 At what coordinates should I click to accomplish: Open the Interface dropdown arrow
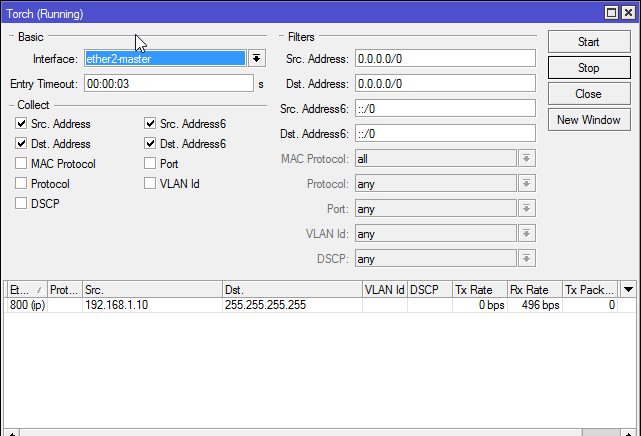pos(257,58)
